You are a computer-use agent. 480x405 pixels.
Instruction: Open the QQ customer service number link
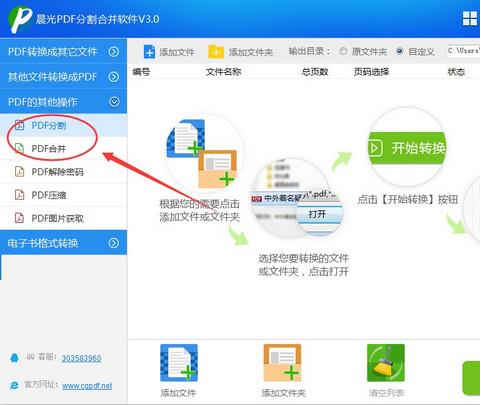[x=81, y=358]
